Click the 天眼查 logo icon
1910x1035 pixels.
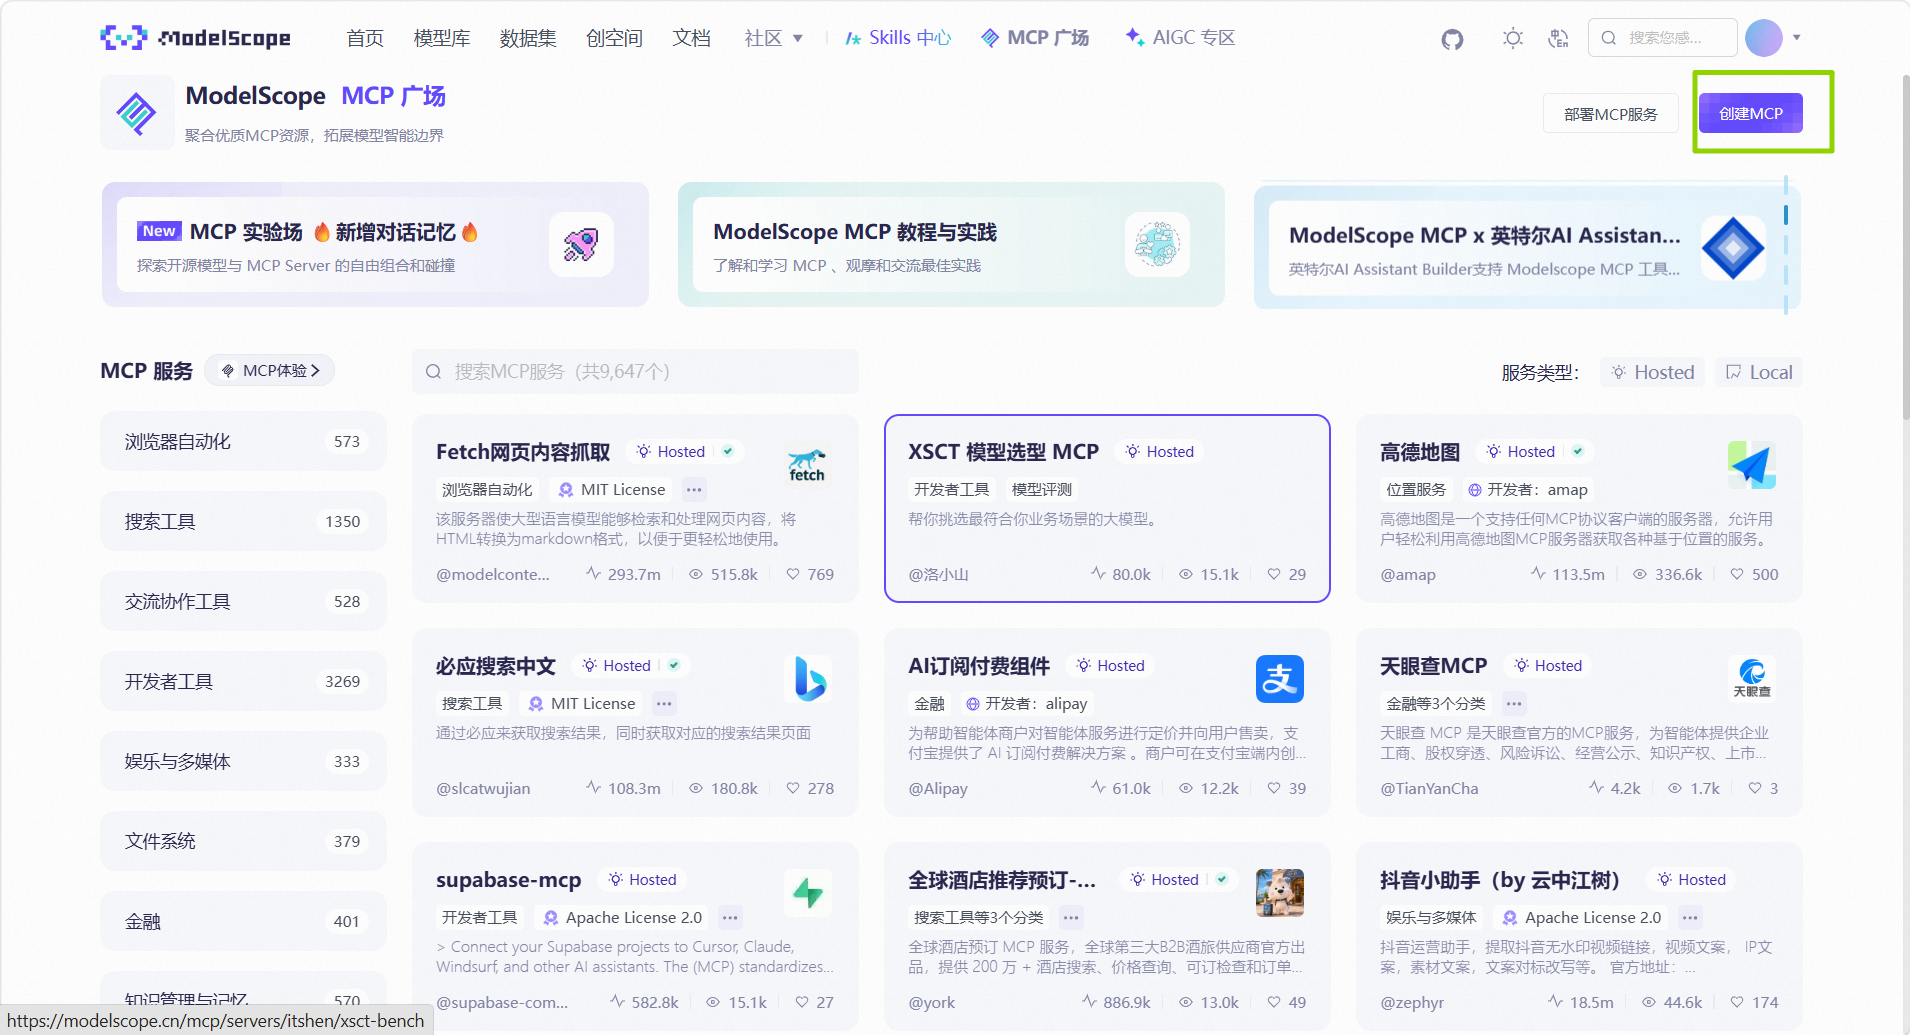coord(1752,679)
